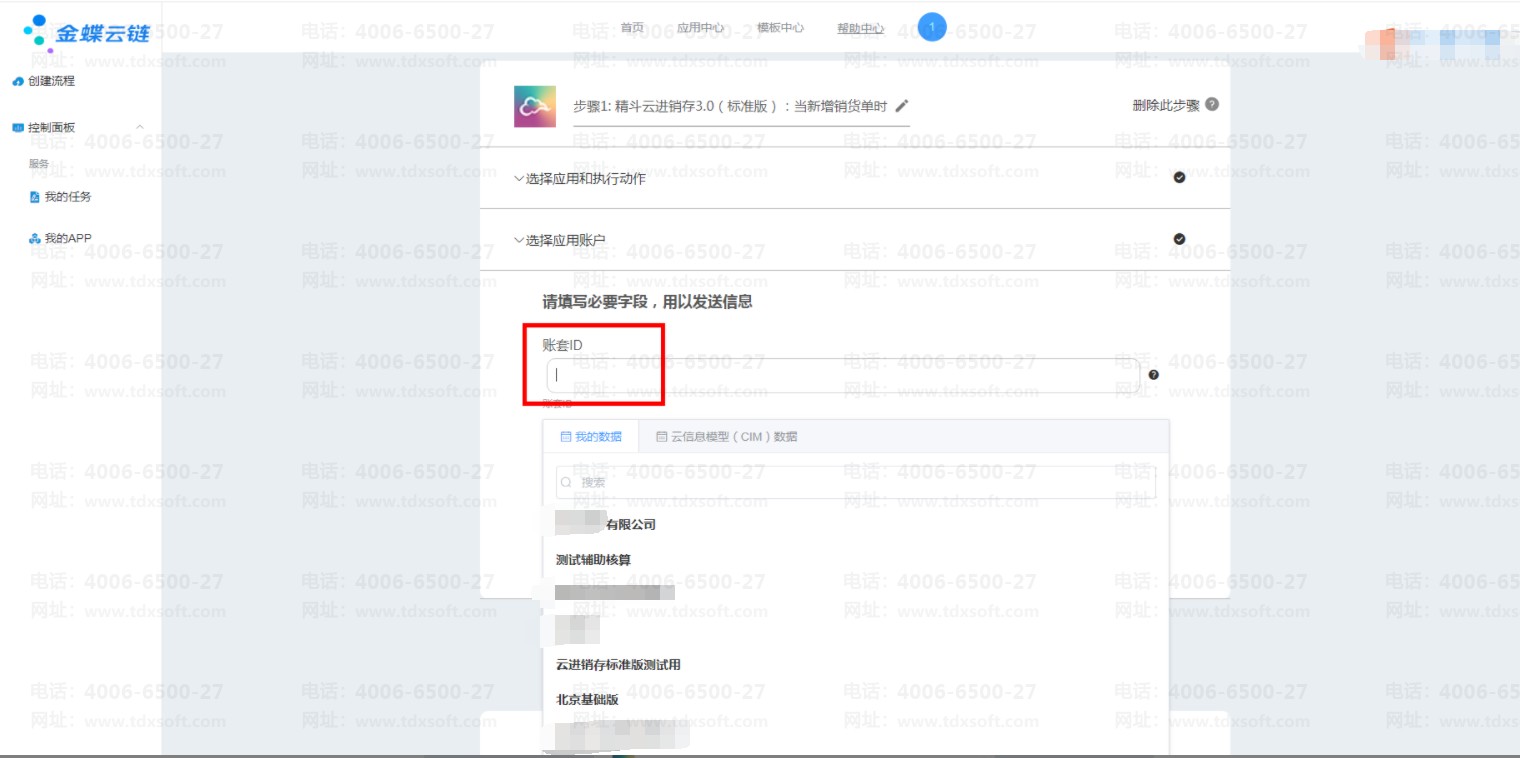Screen dimensions: 1520x758
Task: Open 帮助中心 in the top navigation
Action: (860, 28)
